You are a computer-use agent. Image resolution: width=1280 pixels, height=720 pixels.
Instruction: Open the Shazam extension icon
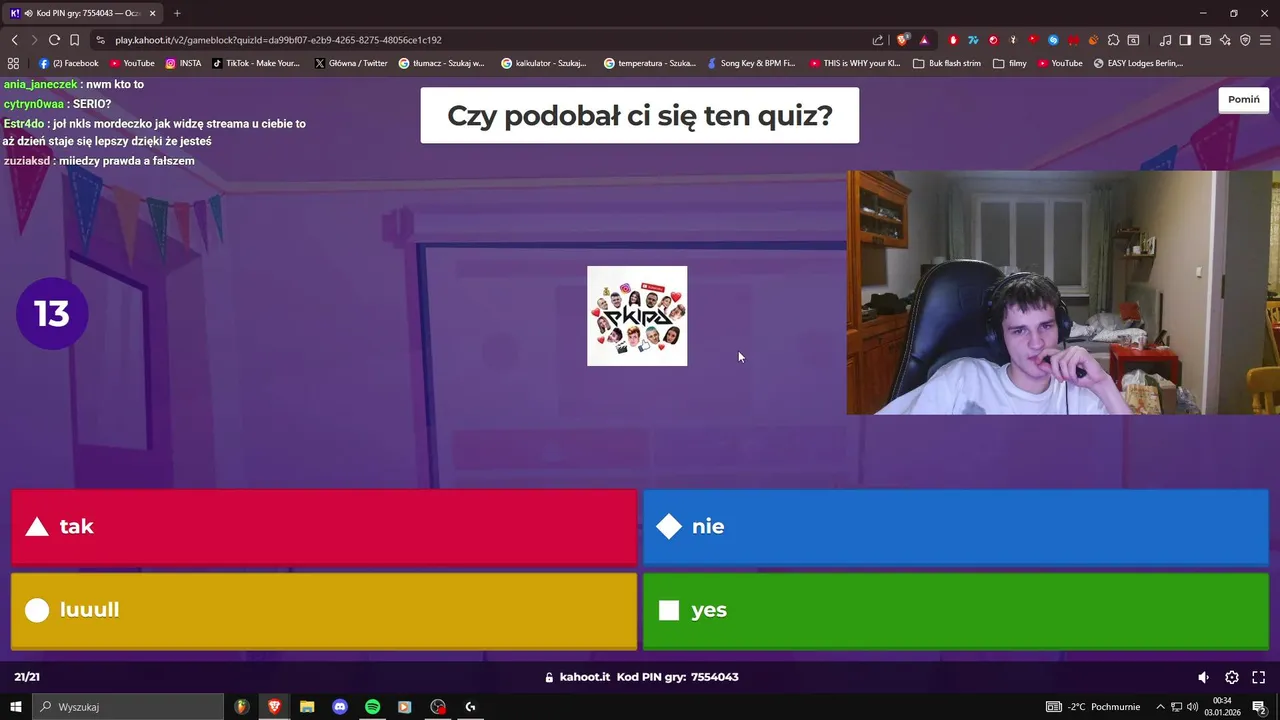click(x=1053, y=40)
